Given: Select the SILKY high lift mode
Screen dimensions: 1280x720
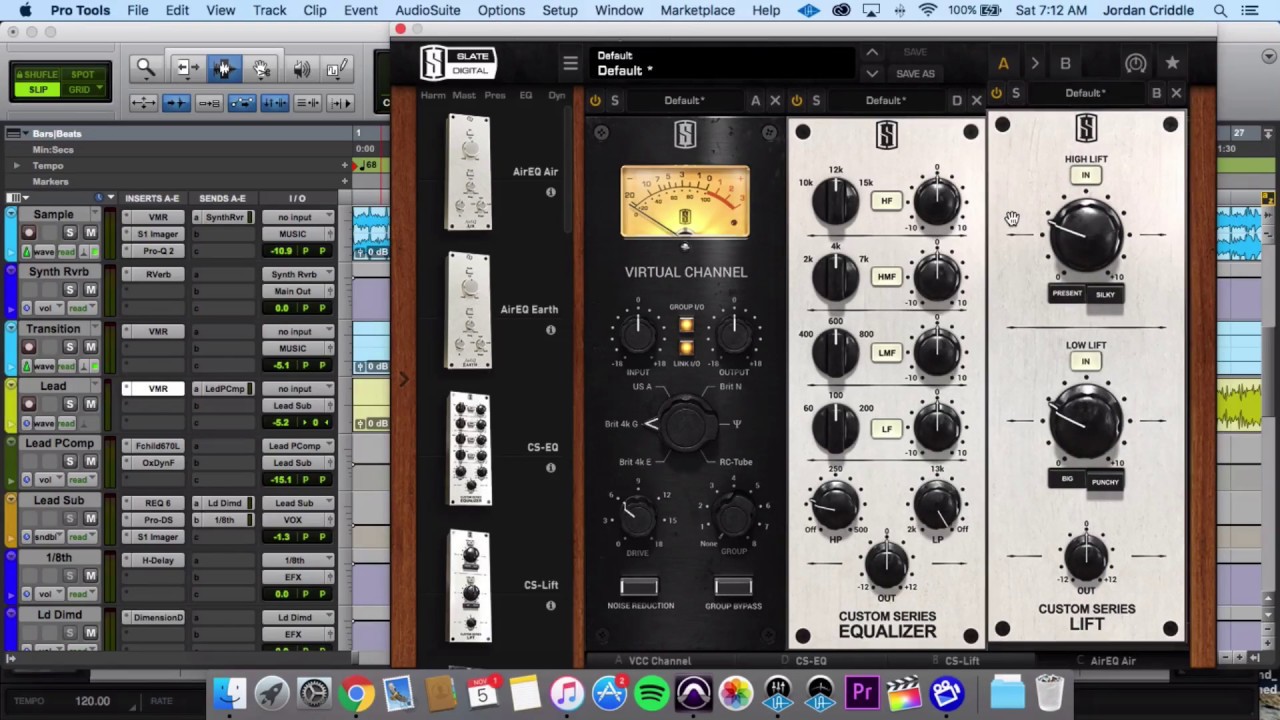Looking at the screenshot, I should pos(1105,295).
